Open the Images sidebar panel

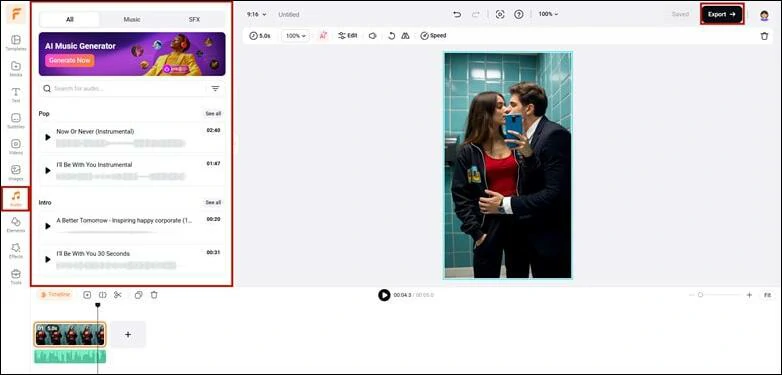16,173
